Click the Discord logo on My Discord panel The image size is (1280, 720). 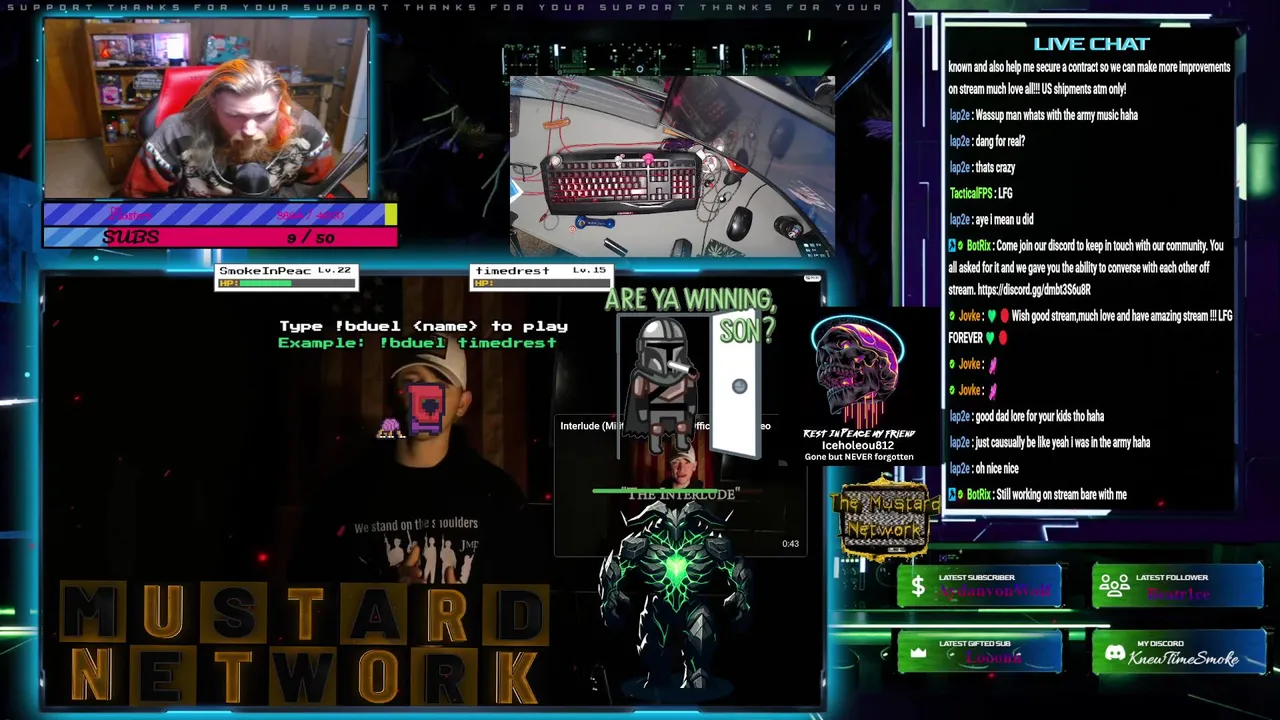(x=1114, y=653)
